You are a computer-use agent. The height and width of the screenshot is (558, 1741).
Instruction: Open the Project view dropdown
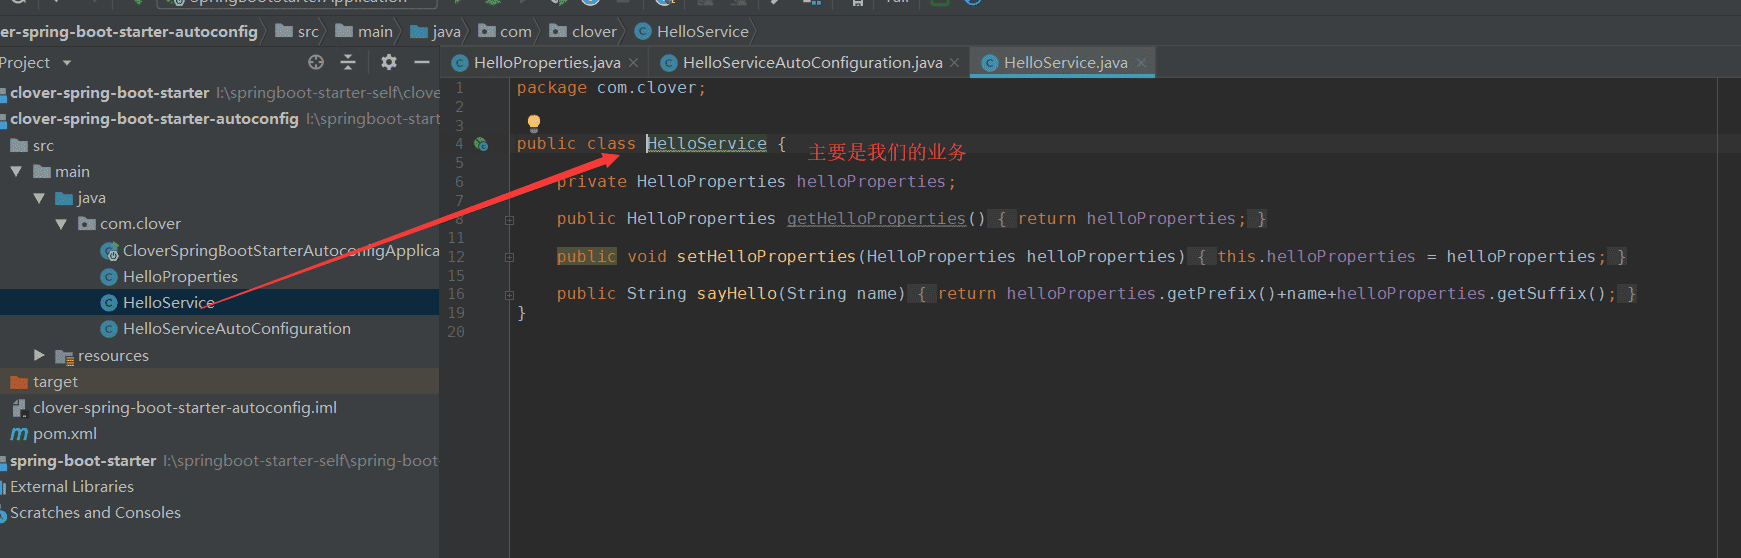(x=67, y=63)
